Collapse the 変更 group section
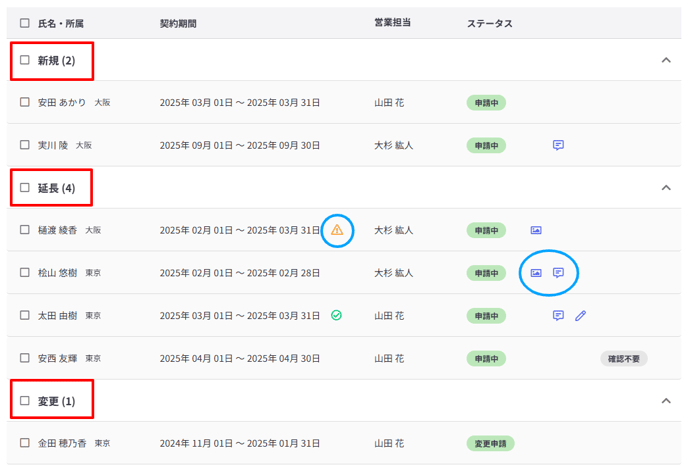Image resolution: width=688 pixels, height=471 pixels. 666,401
